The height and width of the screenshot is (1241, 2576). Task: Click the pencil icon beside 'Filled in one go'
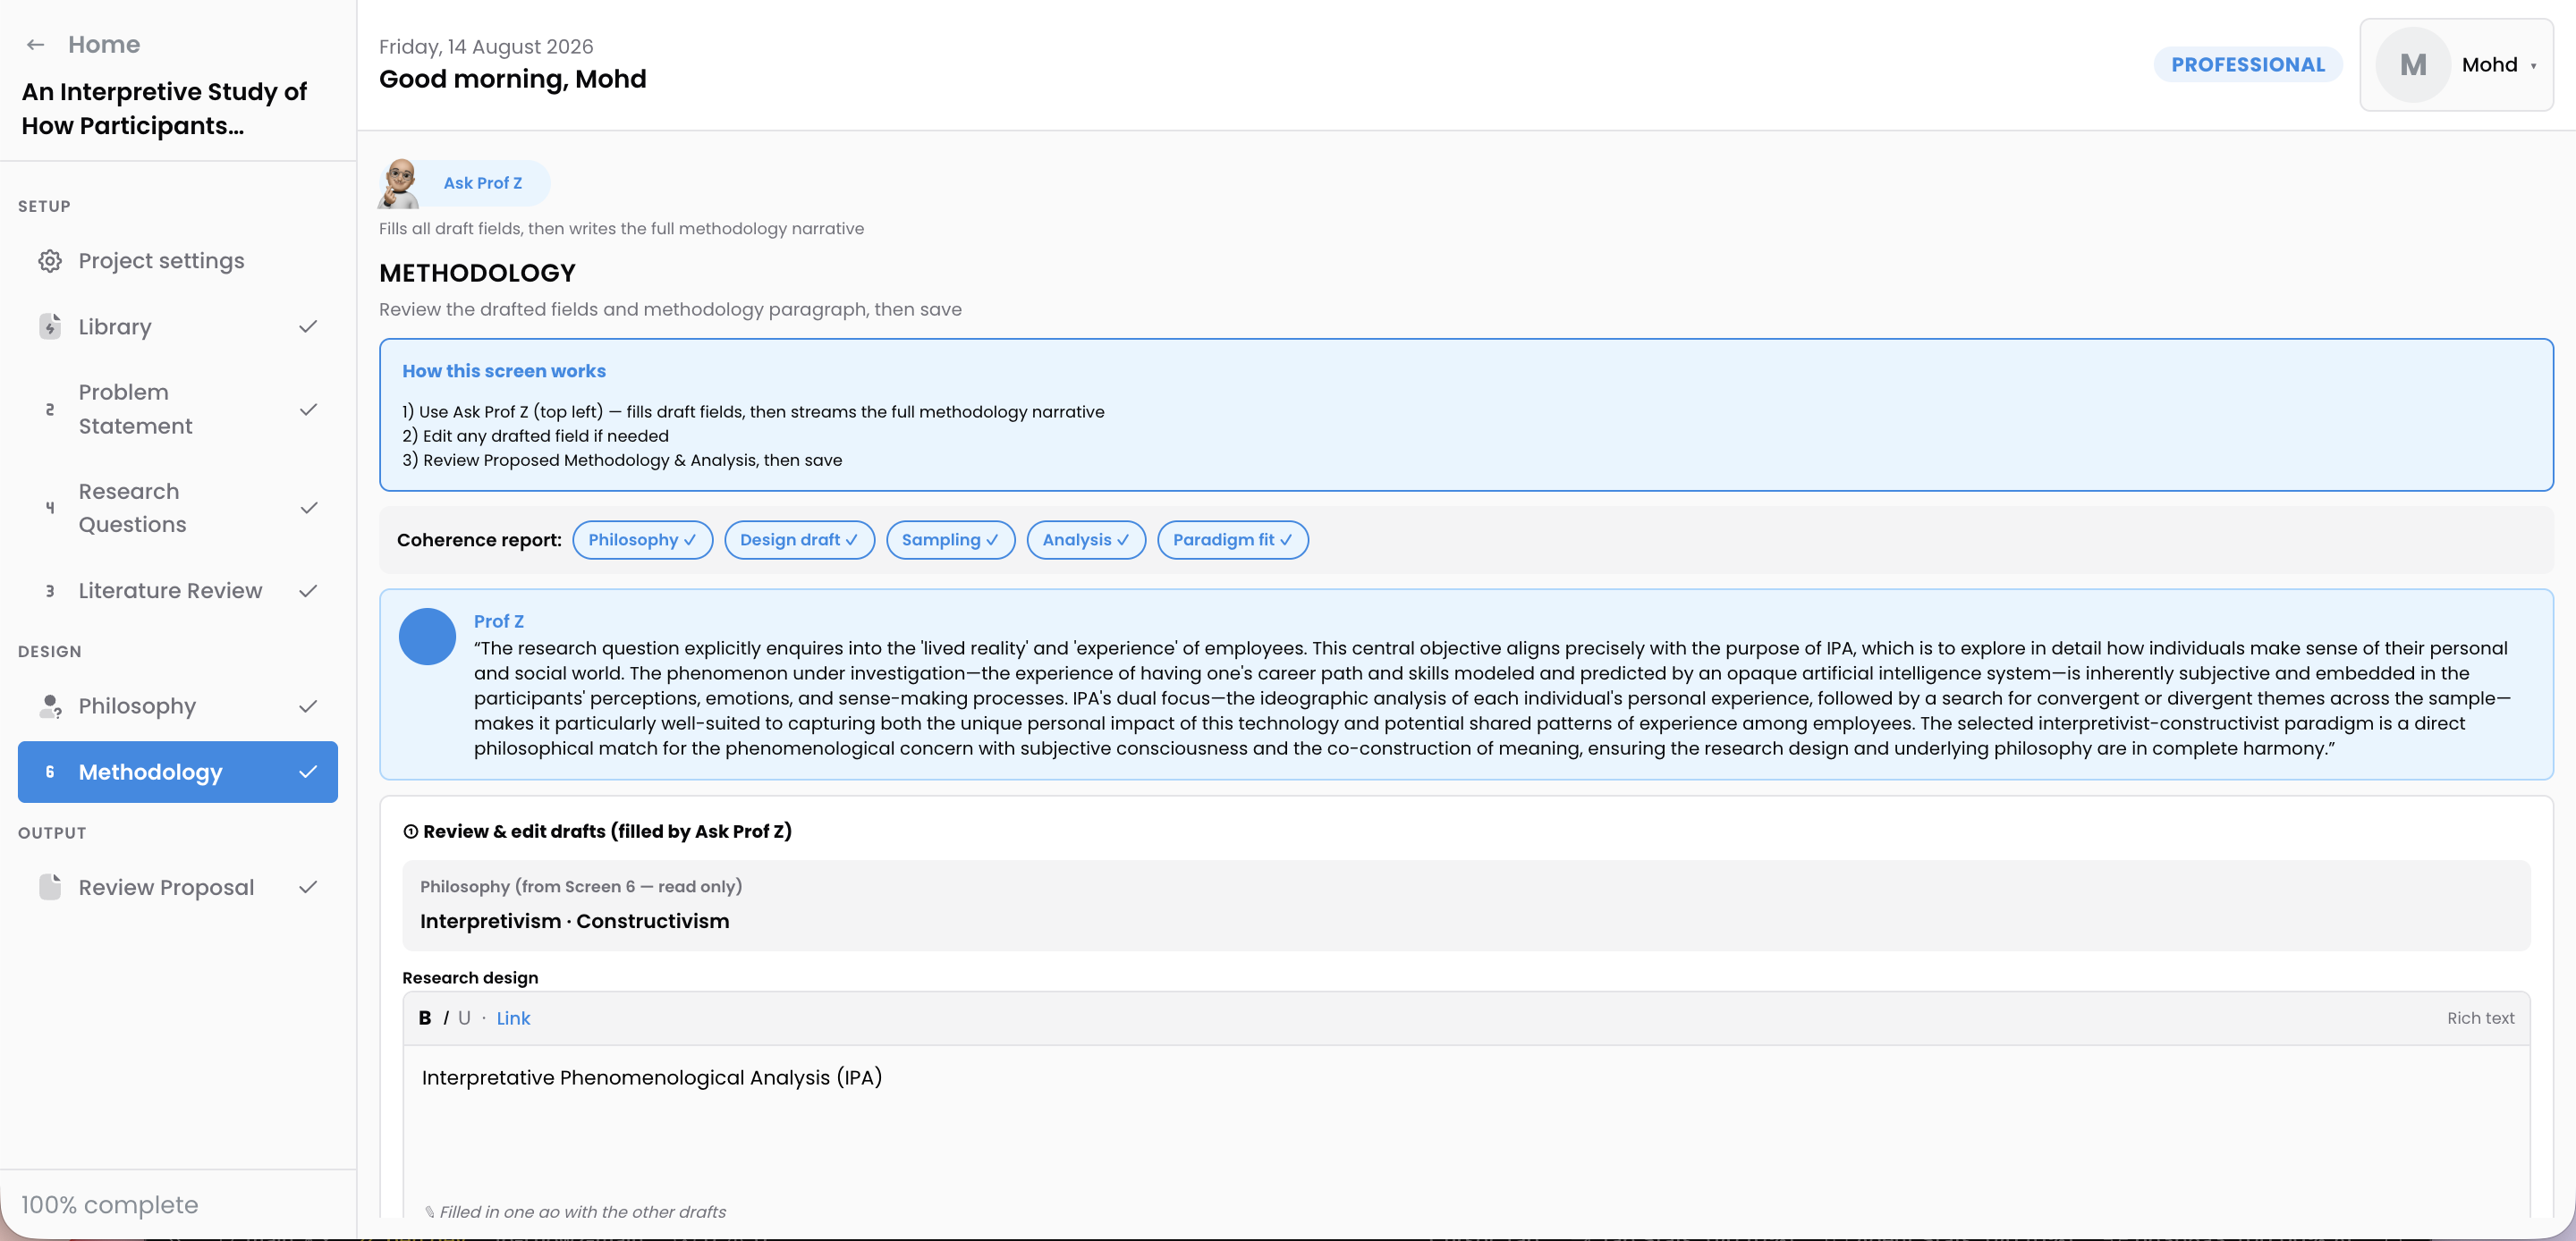point(430,1212)
